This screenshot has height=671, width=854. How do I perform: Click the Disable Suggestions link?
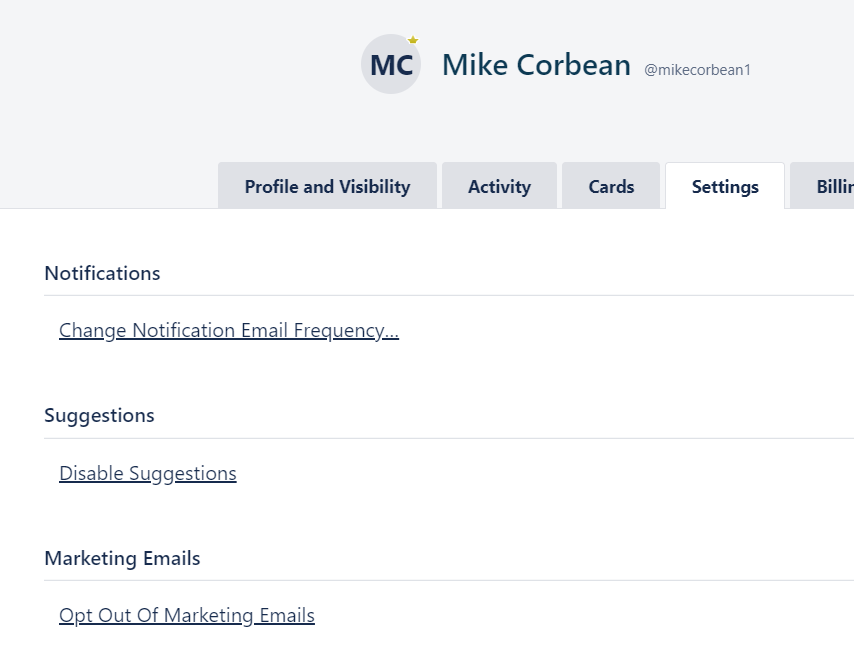[148, 473]
